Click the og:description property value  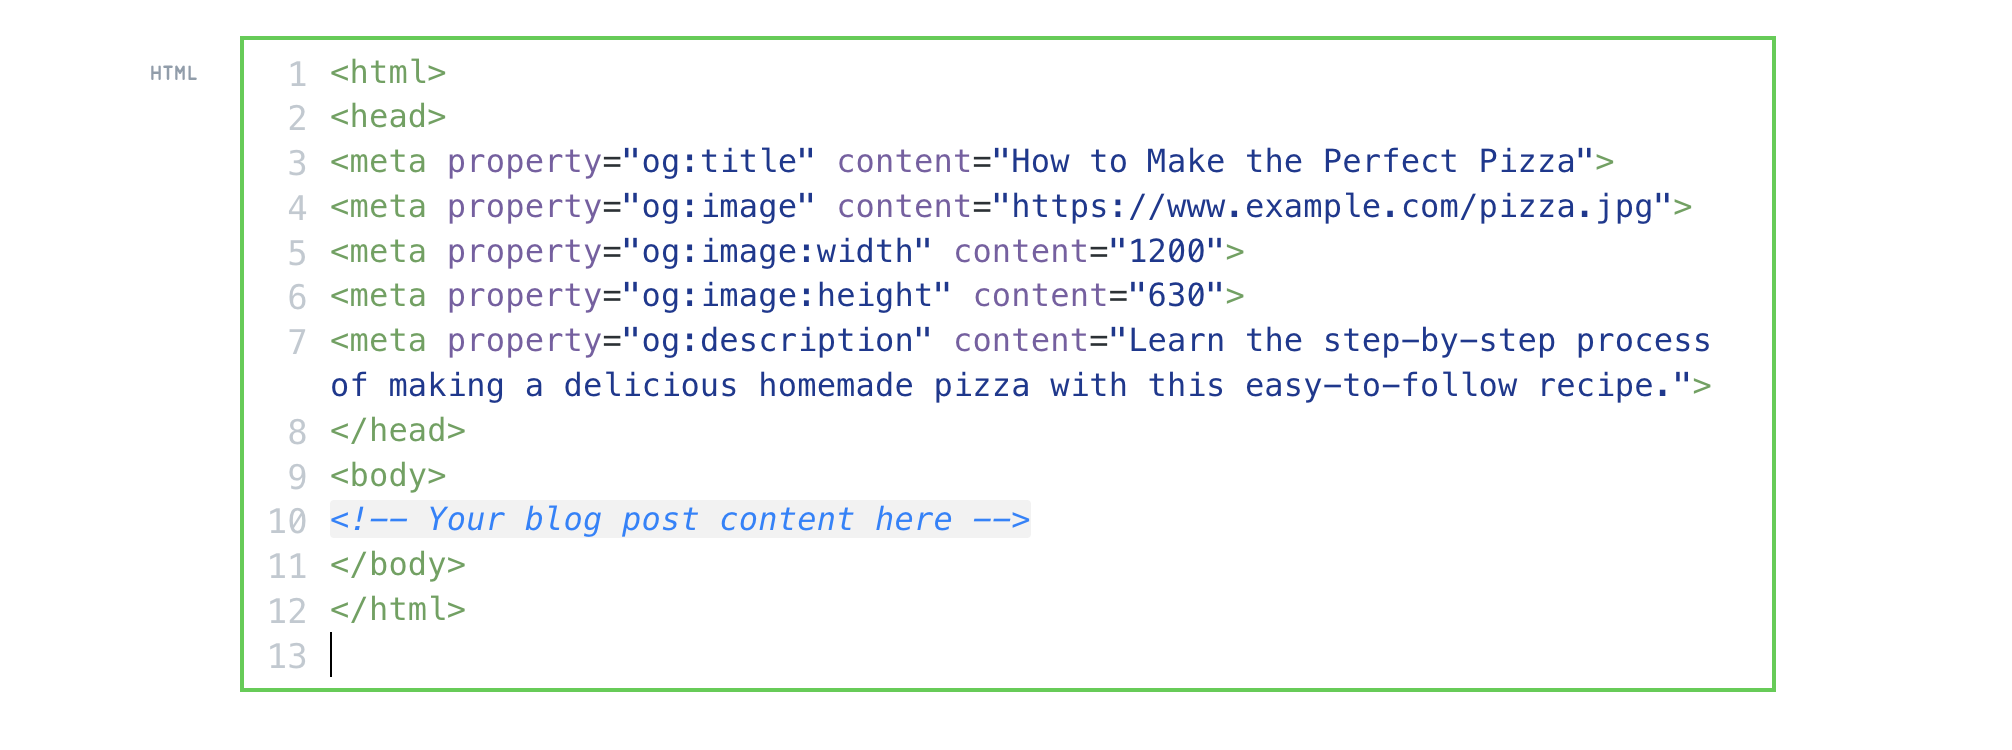777,341
